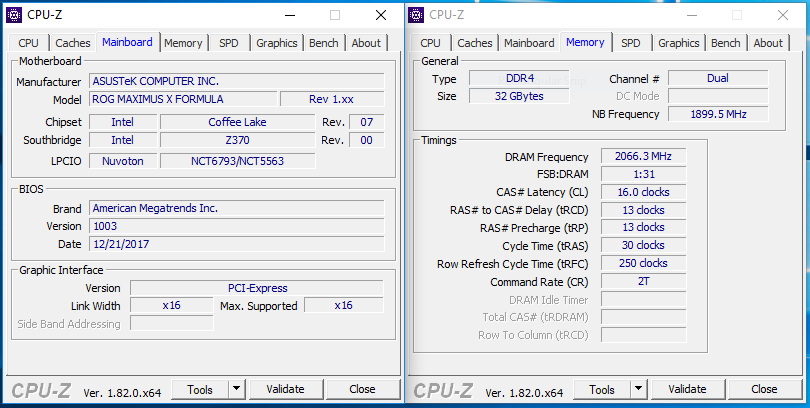
Task: Open the Bench tab in the Mainboard window
Action: pyautogui.click(x=324, y=43)
